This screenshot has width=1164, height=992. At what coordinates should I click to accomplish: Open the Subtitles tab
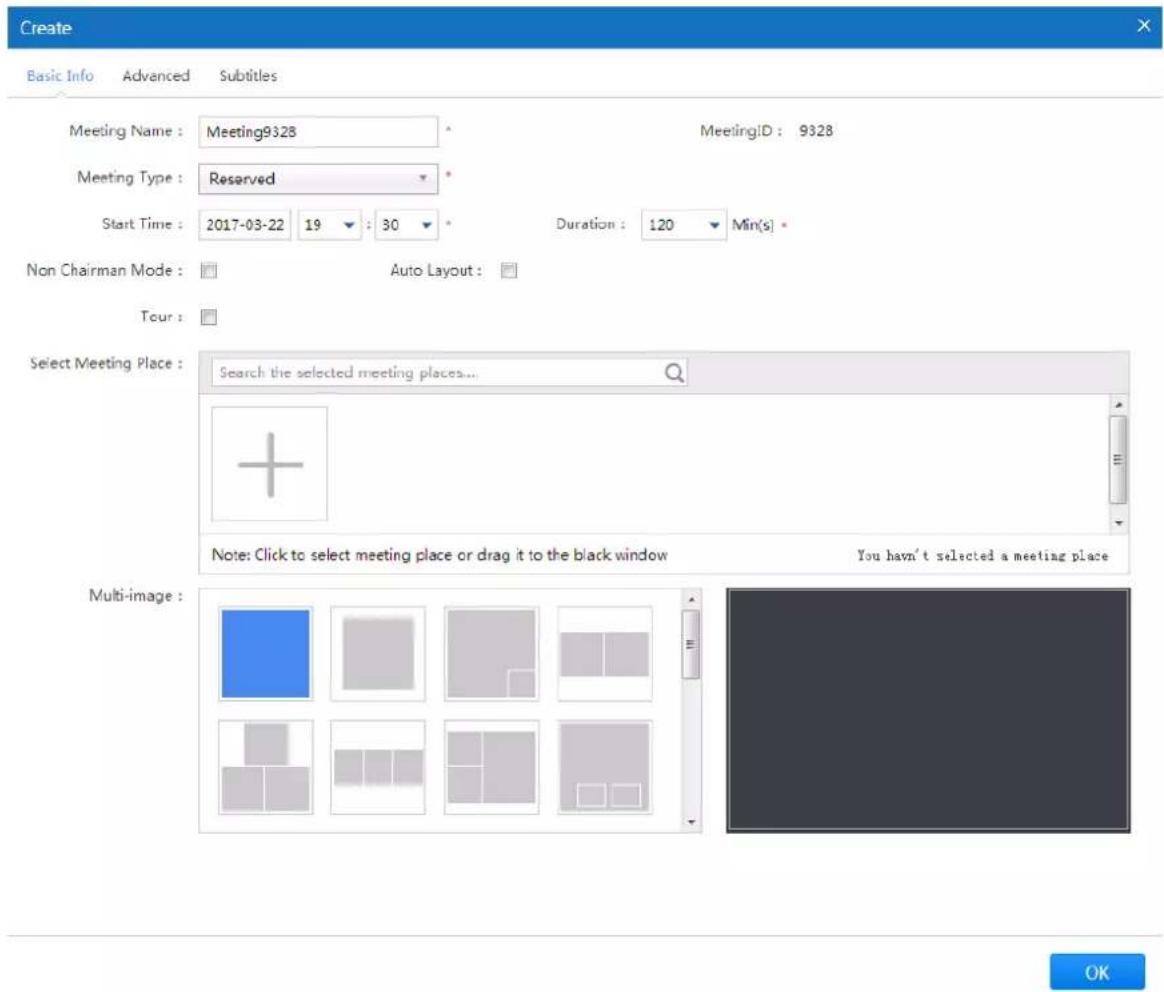pyautogui.click(x=248, y=76)
